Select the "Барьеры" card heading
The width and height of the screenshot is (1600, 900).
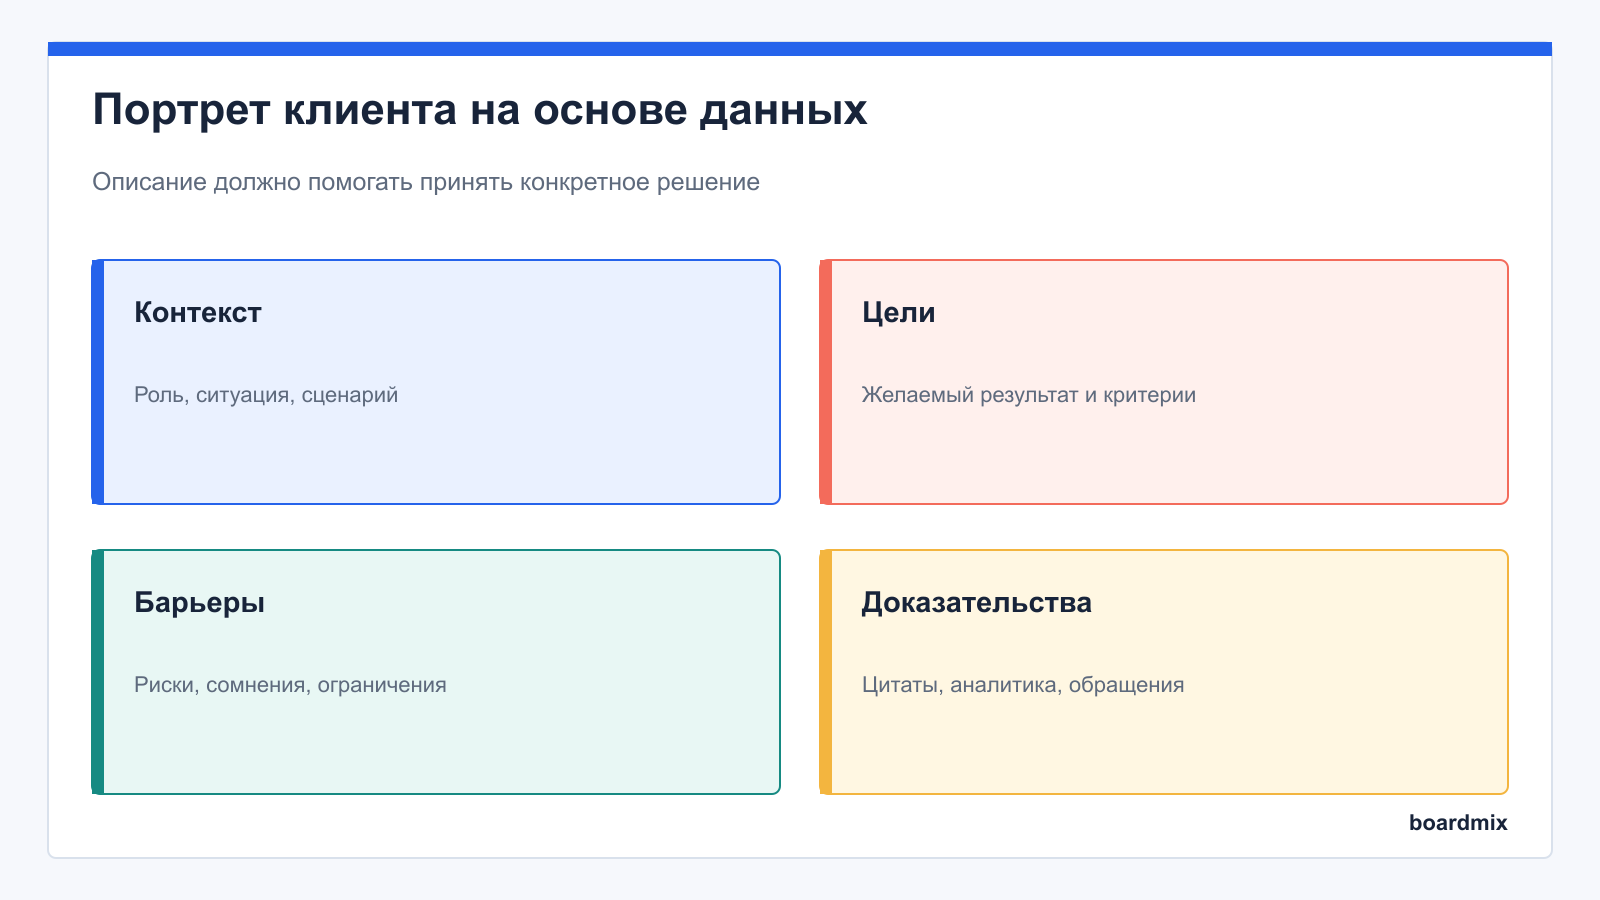pyautogui.click(x=200, y=603)
